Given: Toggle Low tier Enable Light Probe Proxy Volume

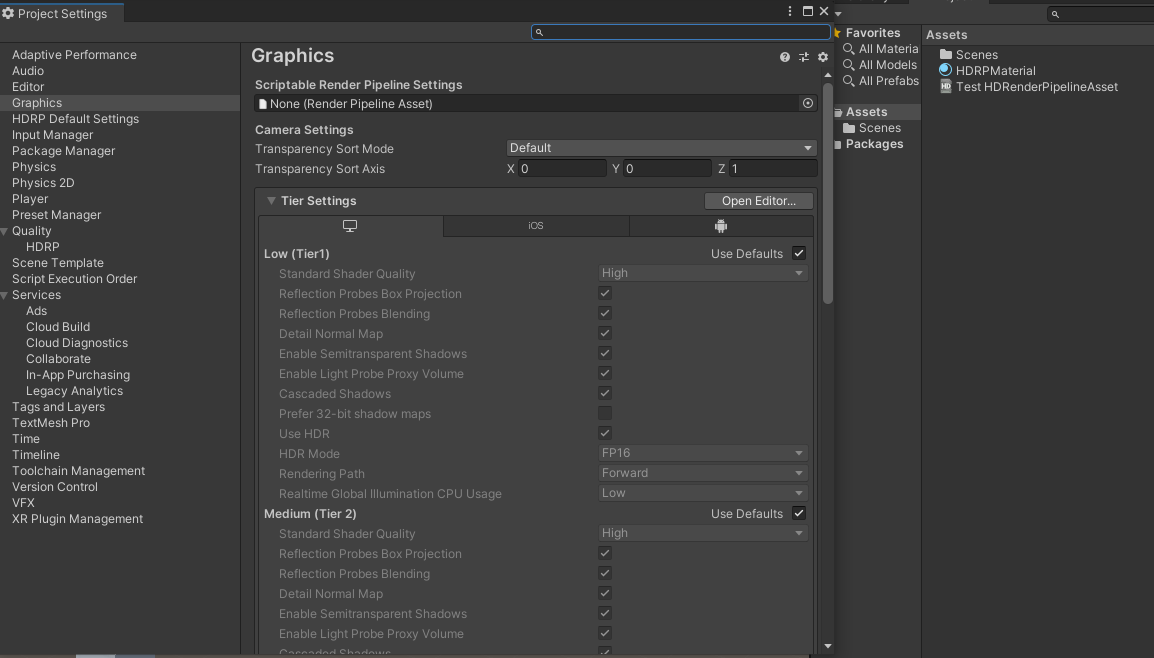Looking at the screenshot, I should [605, 373].
